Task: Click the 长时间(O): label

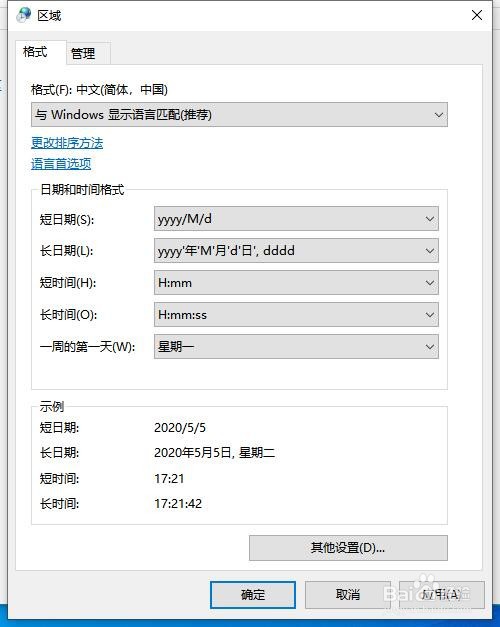Action: tap(68, 315)
